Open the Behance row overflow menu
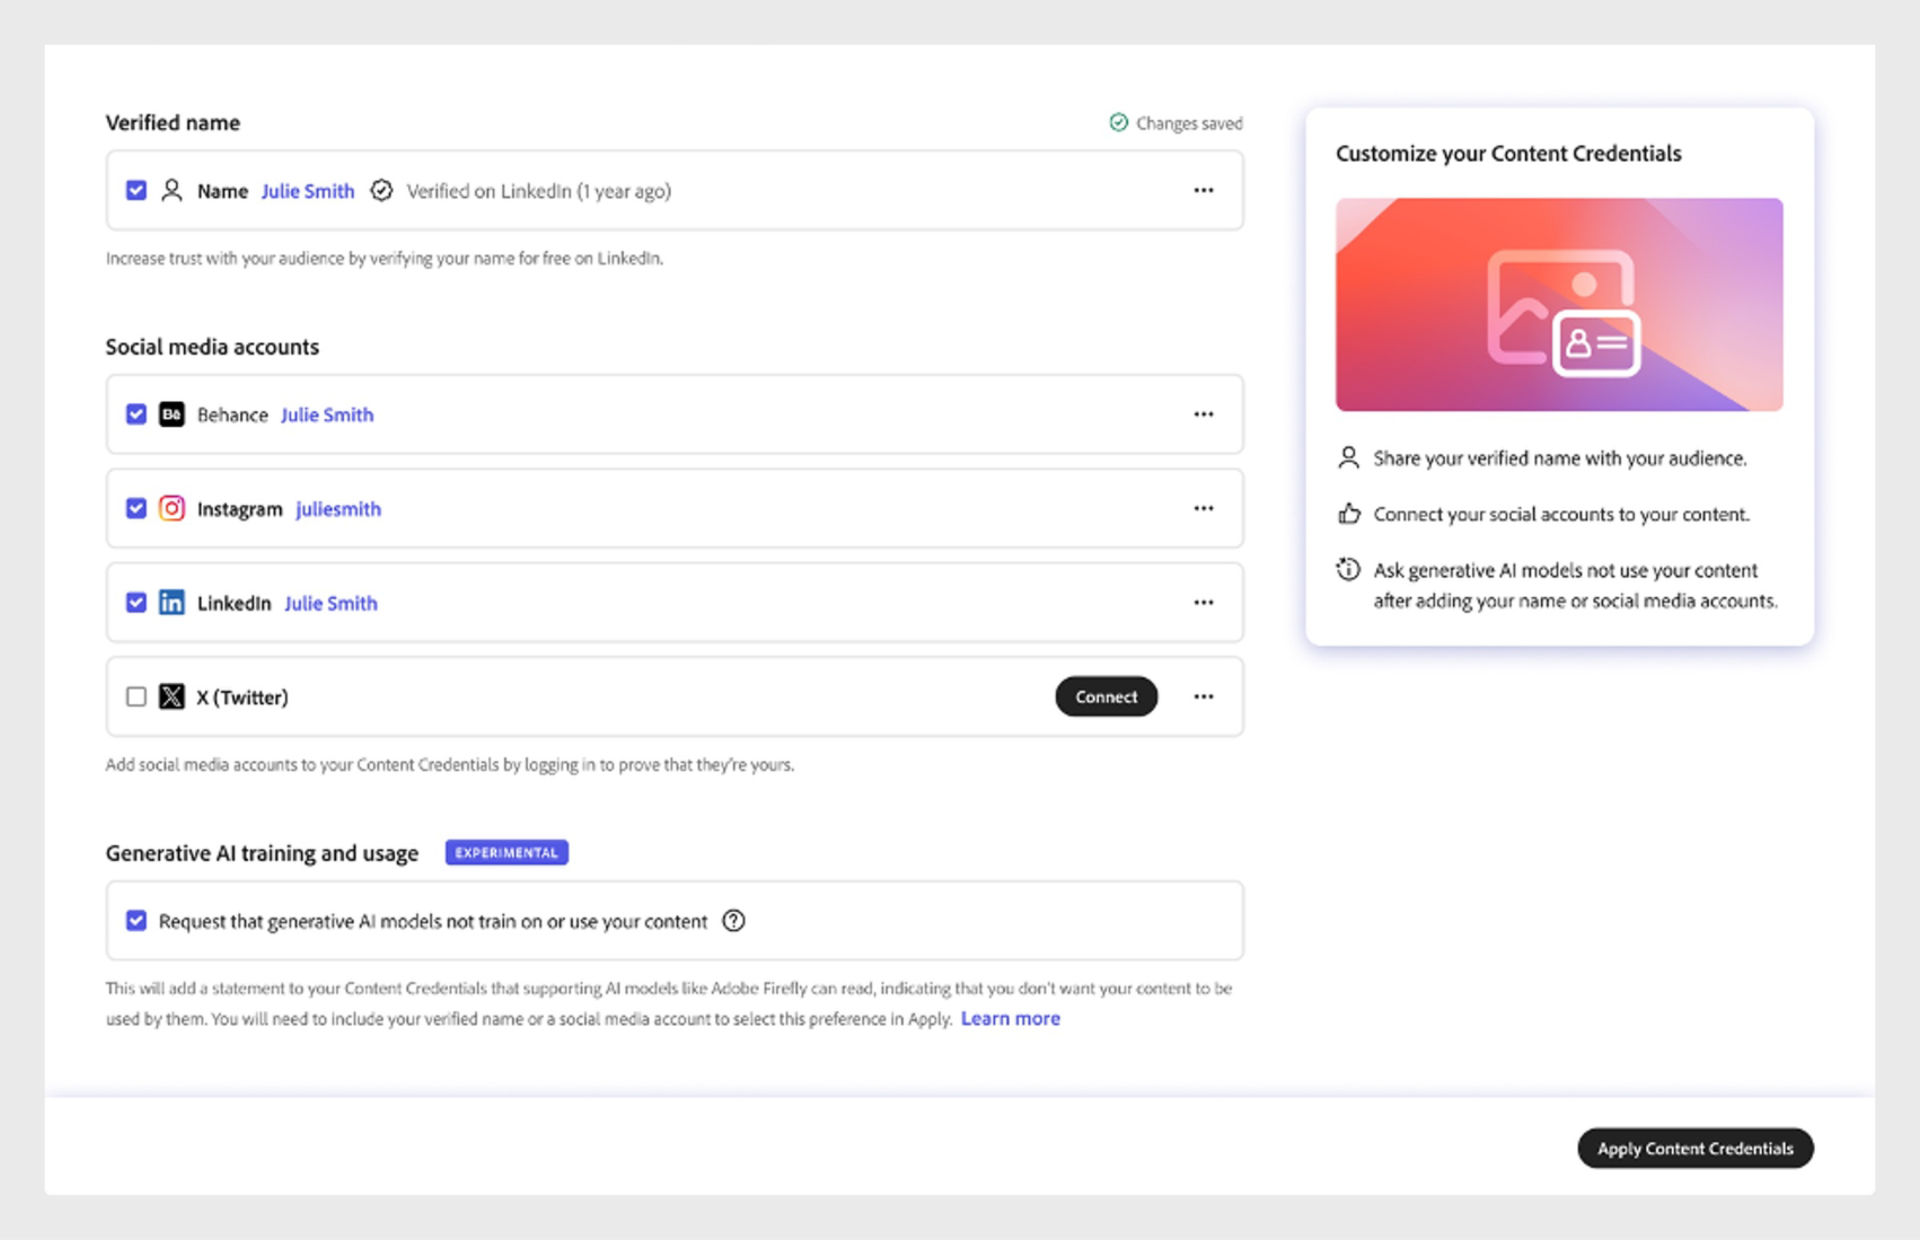The height and width of the screenshot is (1240, 1920). click(1204, 414)
